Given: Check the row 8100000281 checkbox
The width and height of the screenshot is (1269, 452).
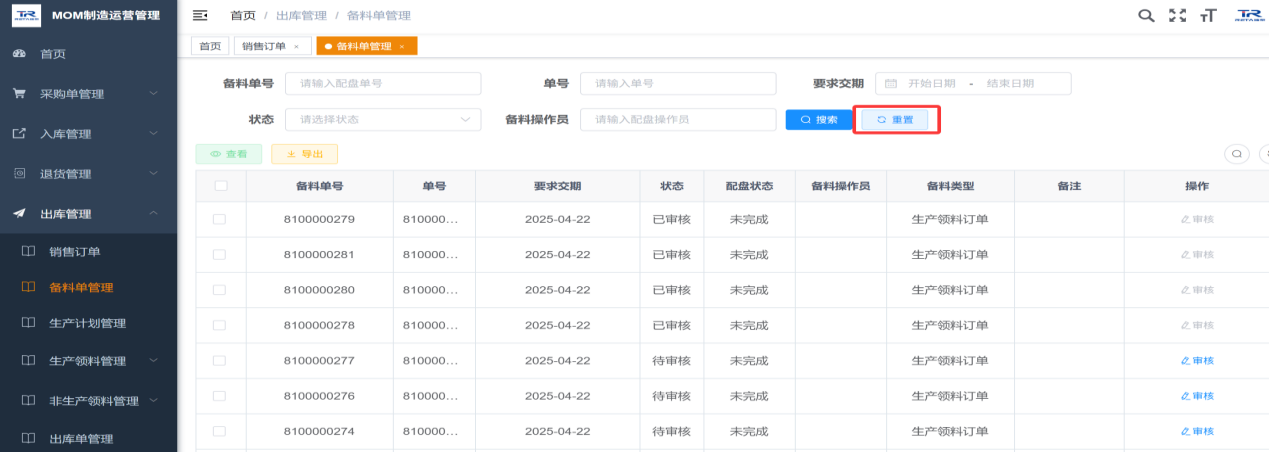Looking at the screenshot, I should [x=220, y=254].
